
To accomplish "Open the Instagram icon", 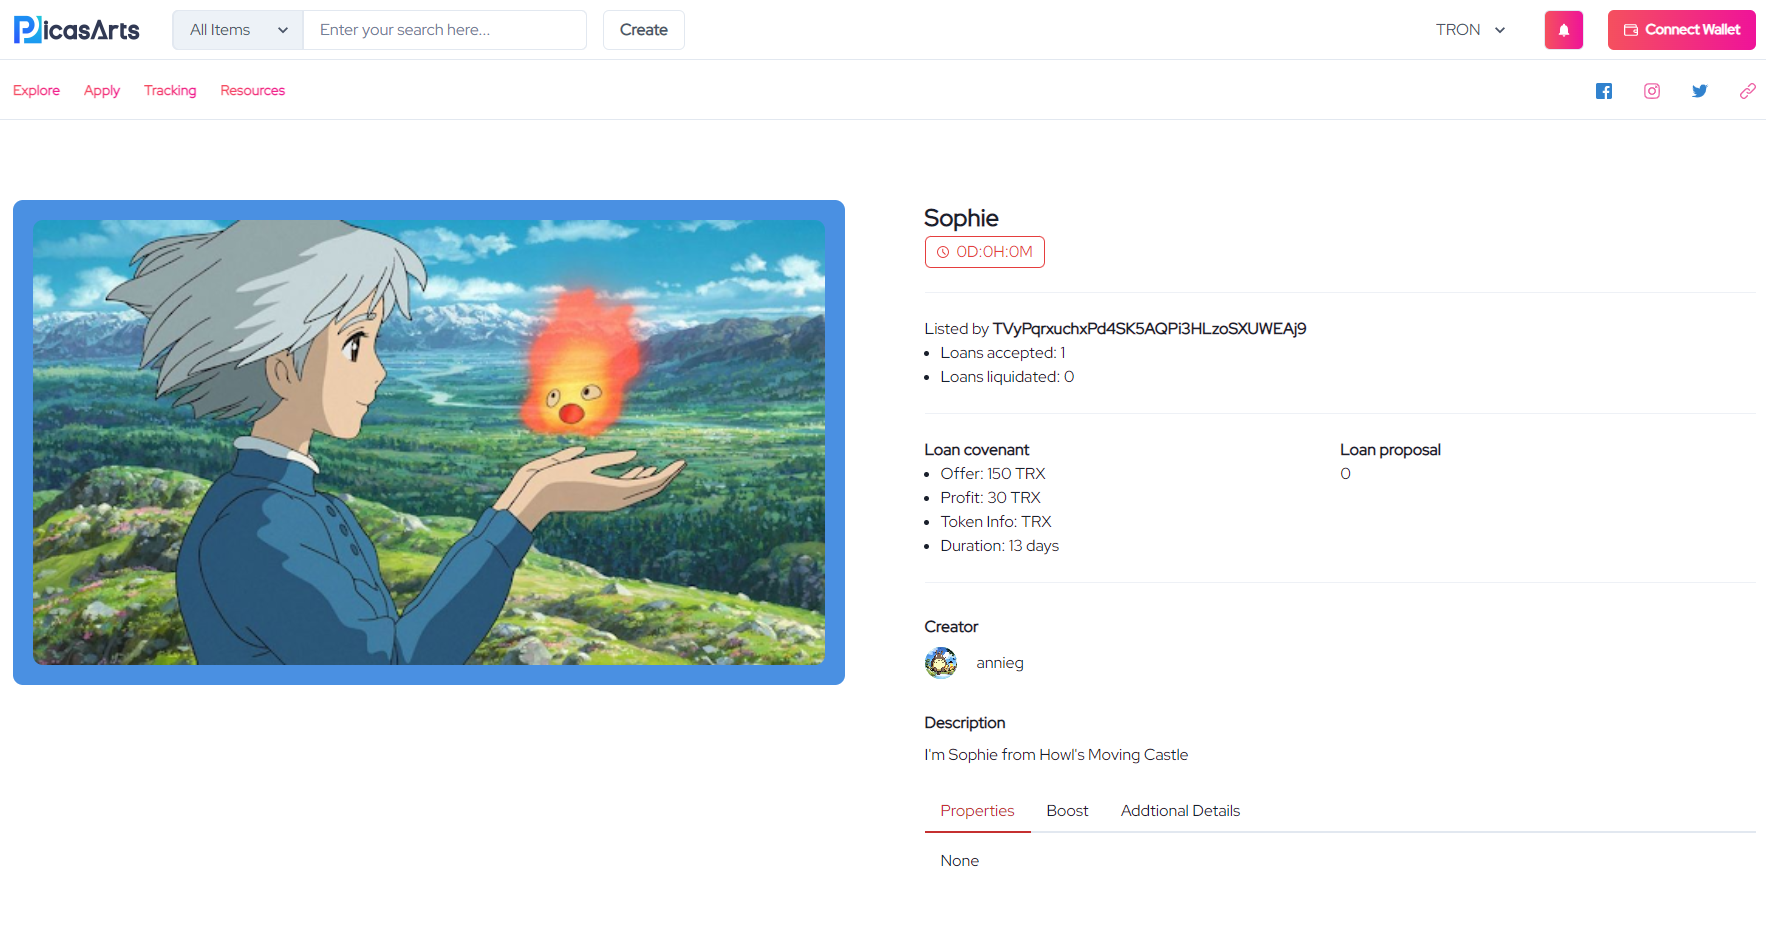I will pos(1652,91).
